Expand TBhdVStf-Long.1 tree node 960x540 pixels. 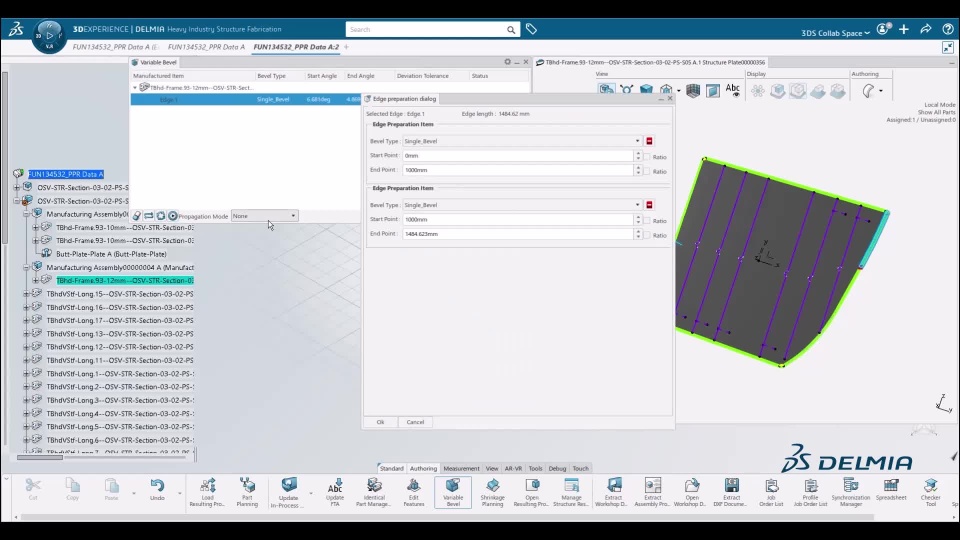click(x=26, y=373)
